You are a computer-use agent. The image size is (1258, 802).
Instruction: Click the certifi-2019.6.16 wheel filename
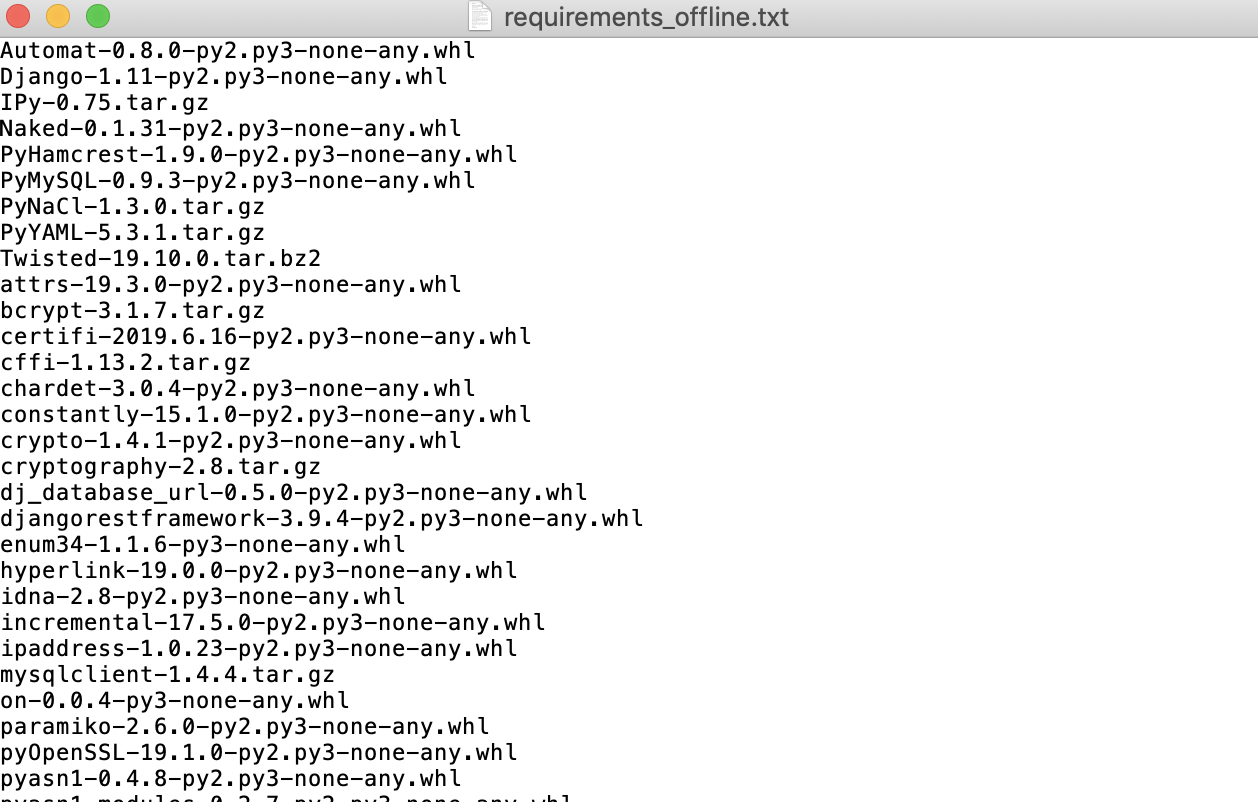[x=266, y=336]
